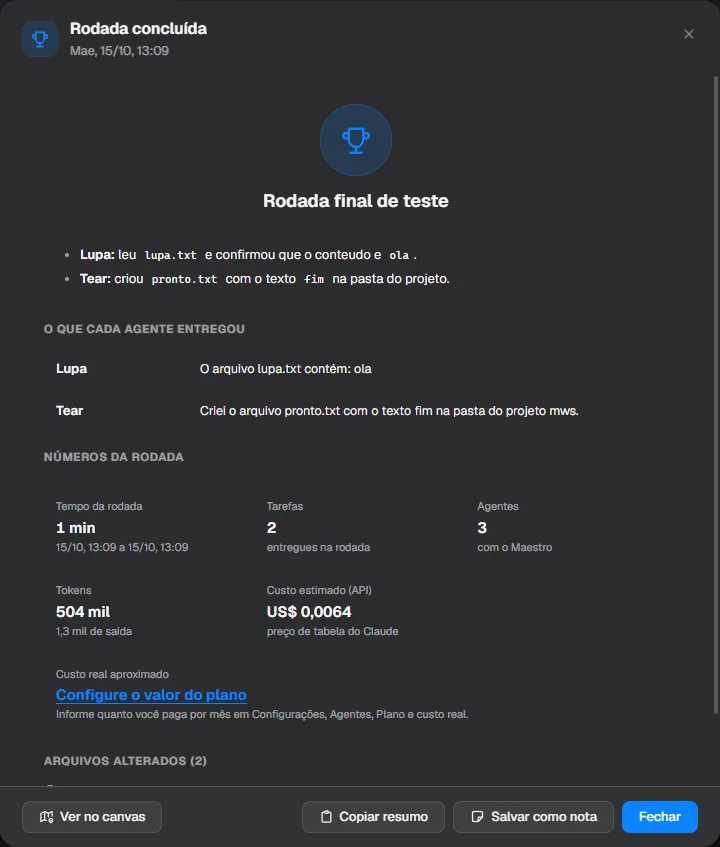Click the trophy icon in dialog header
The image size is (720, 847).
(40, 39)
